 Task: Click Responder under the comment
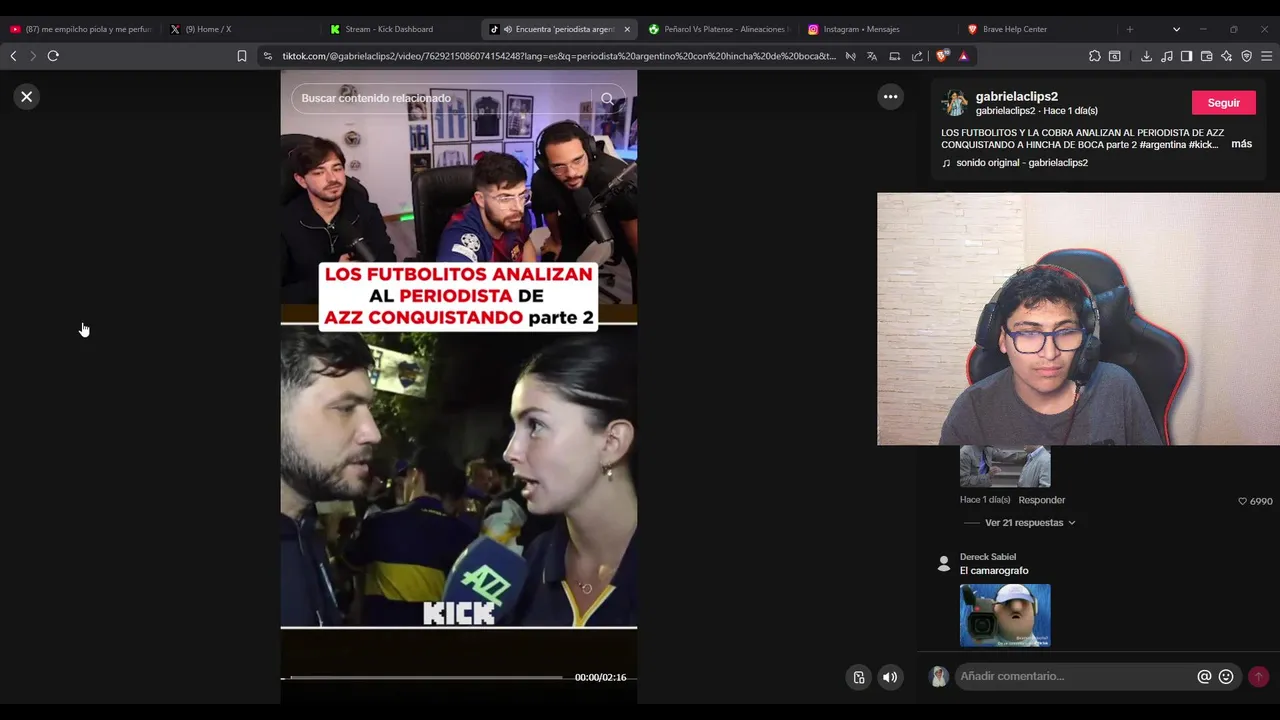1041,500
